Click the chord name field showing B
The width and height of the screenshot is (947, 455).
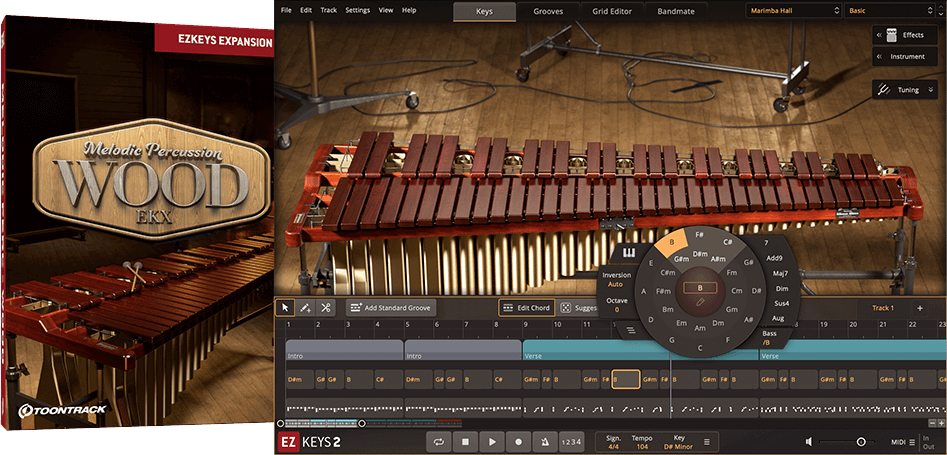[700, 288]
